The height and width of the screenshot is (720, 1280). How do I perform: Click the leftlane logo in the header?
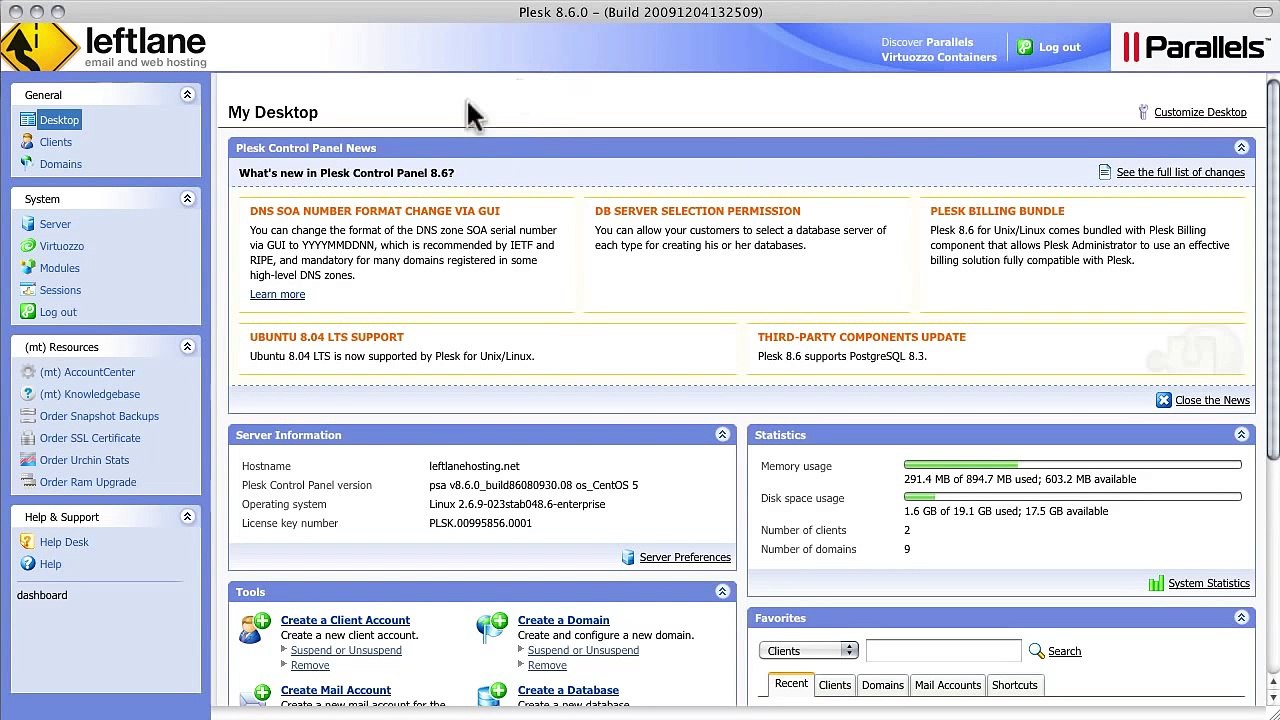click(x=104, y=47)
